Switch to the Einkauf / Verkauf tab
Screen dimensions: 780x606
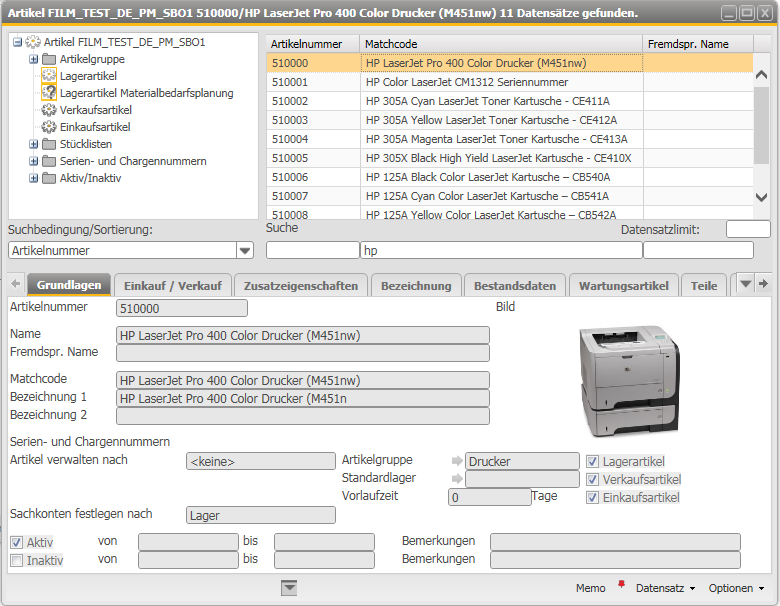point(173,286)
